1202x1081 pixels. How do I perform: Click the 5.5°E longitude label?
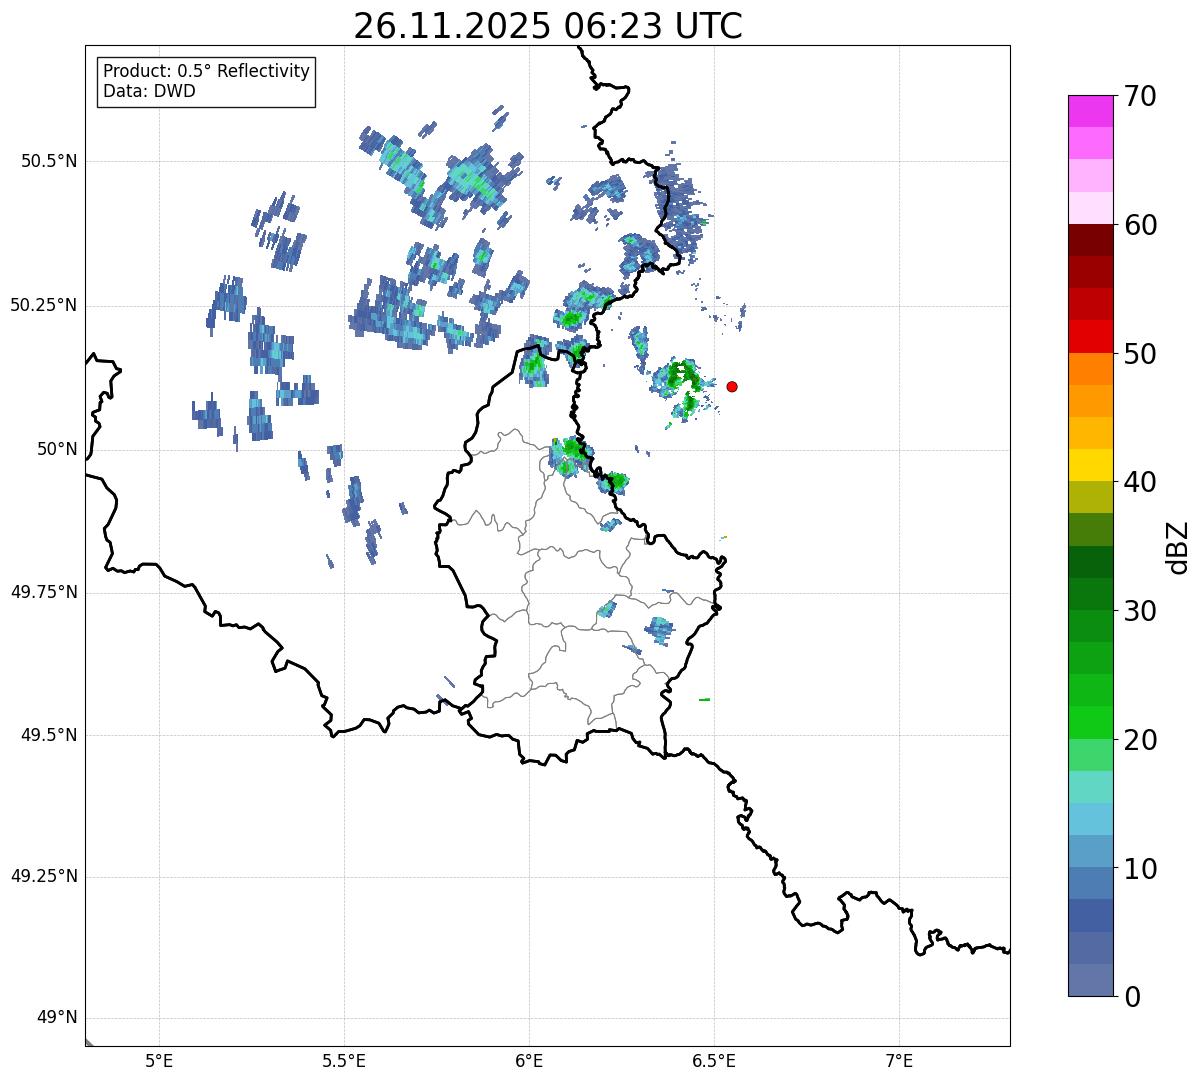coord(344,1062)
